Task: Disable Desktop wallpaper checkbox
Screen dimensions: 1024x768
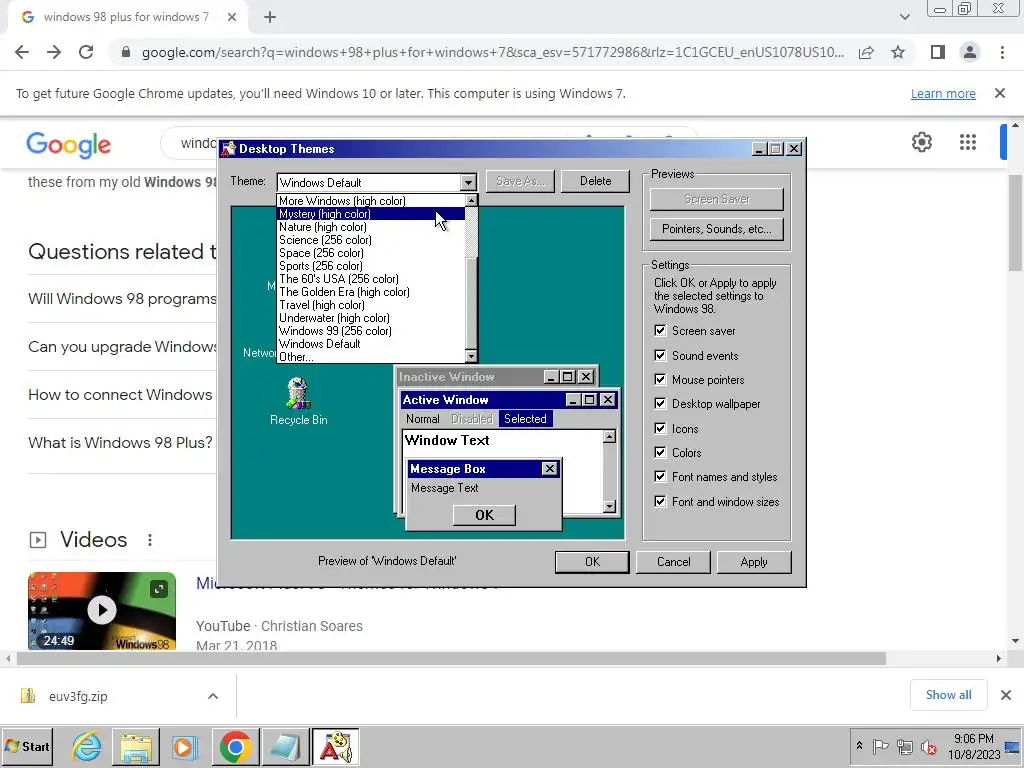Action: pyautogui.click(x=660, y=404)
